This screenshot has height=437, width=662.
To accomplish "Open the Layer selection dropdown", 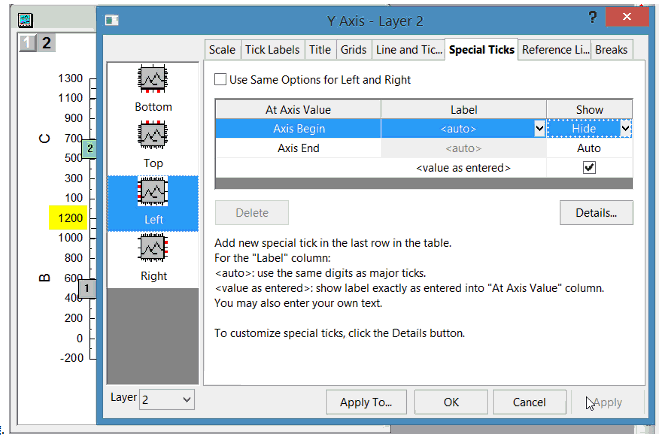I will point(167,399).
